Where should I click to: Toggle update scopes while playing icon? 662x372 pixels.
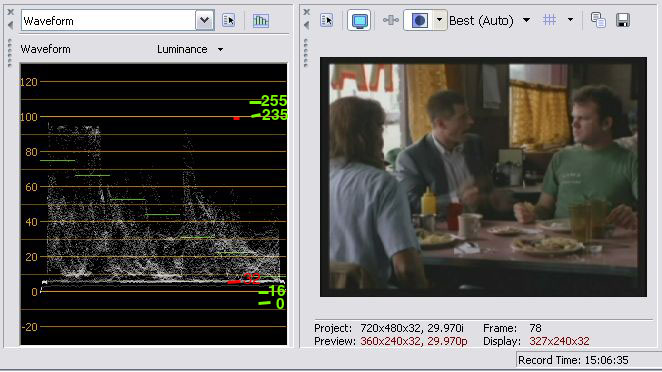click(x=260, y=20)
